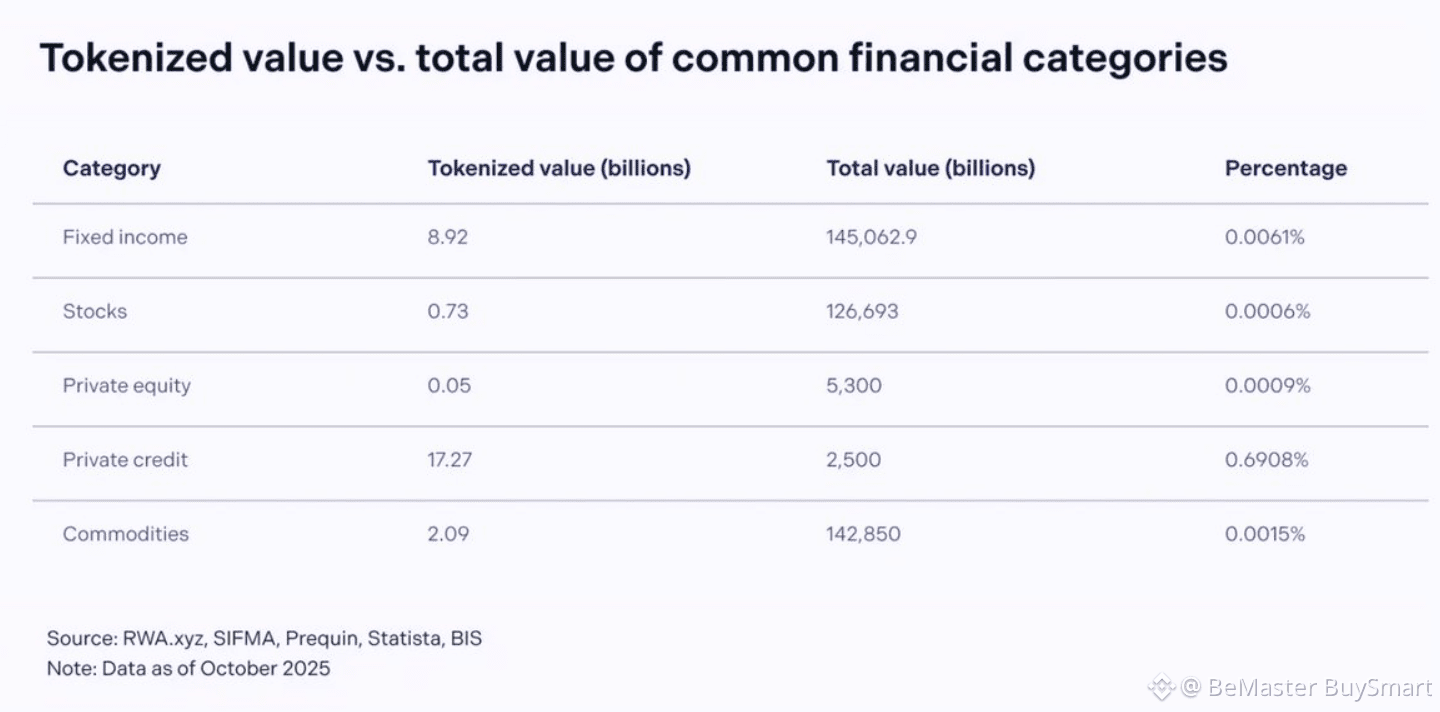
Task: Click the chart title heading text
Action: pos(633,59)
